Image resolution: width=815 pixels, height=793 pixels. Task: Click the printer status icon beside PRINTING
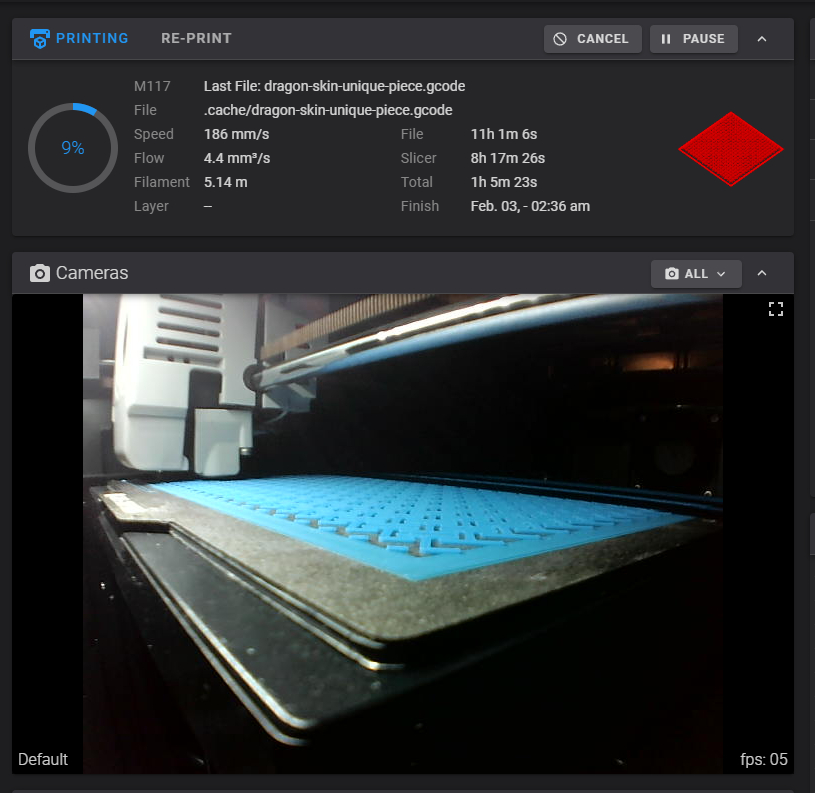coord(39,39)
